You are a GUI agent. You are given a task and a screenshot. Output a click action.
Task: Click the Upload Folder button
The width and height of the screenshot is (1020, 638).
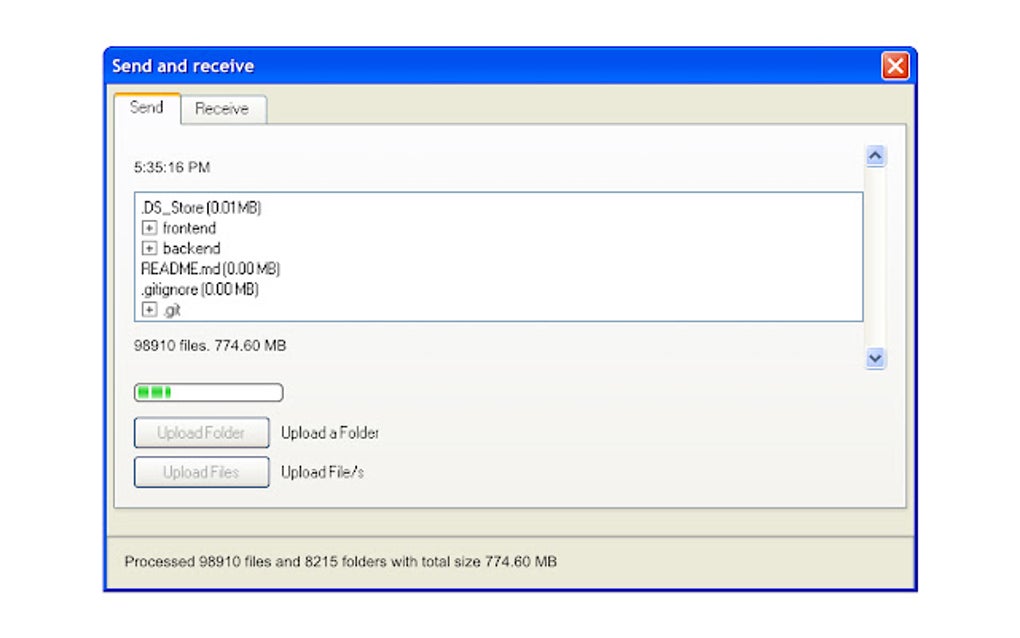[202, 432]
